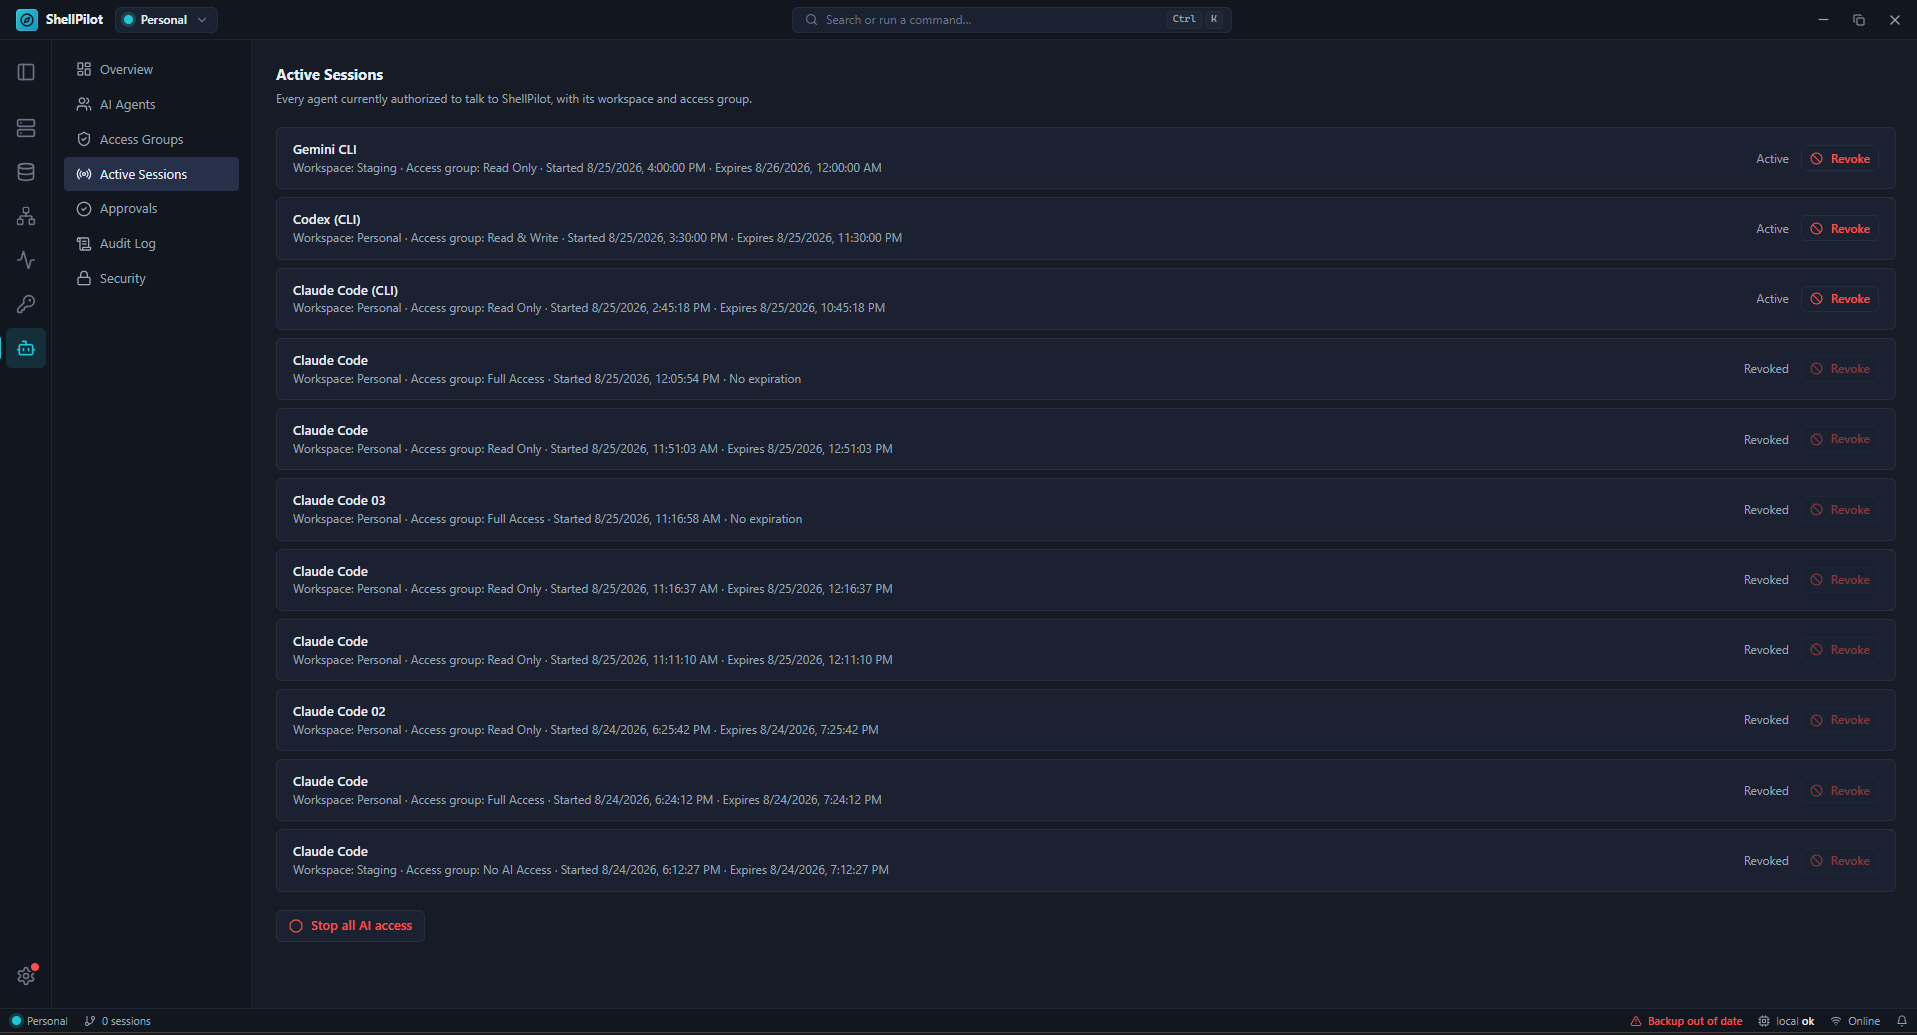Click Active status on Codex (CLI) row
The image size is (1917, 1035).
point(1772,229)
